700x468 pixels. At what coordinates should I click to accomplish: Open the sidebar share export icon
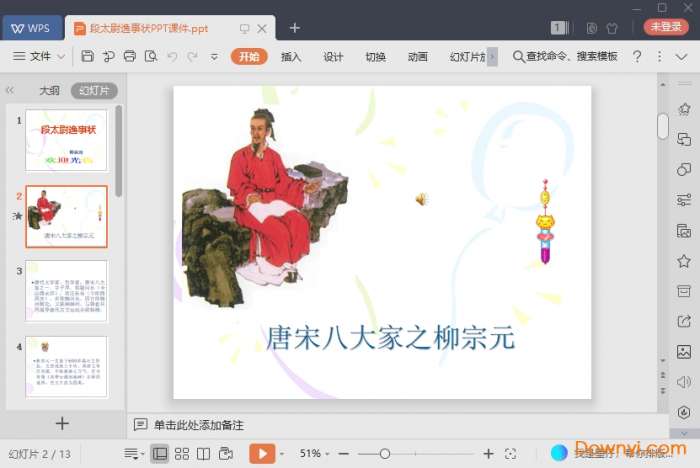[x=683, y=321]
